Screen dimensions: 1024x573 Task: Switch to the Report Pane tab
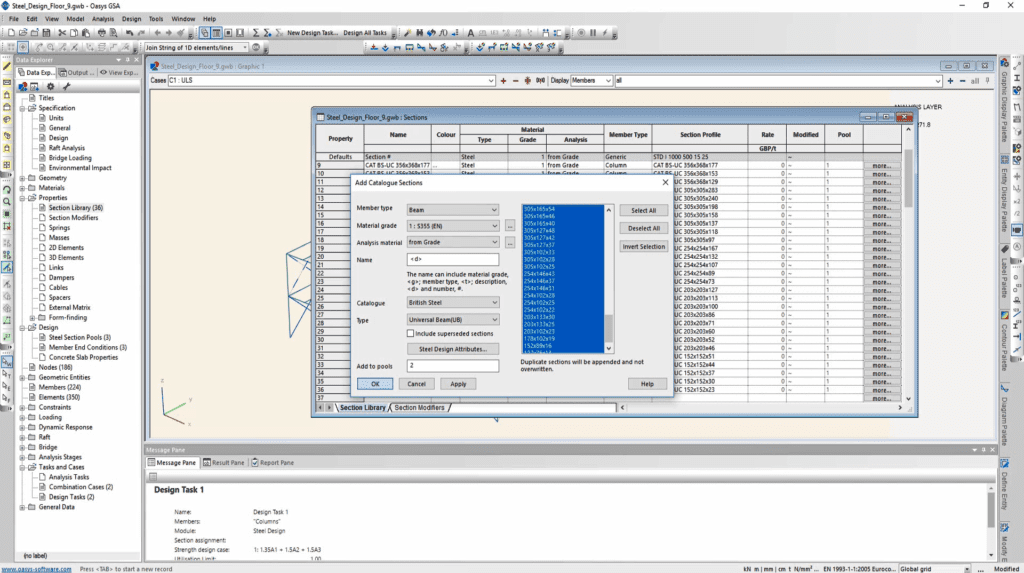[x=272, y=463]
